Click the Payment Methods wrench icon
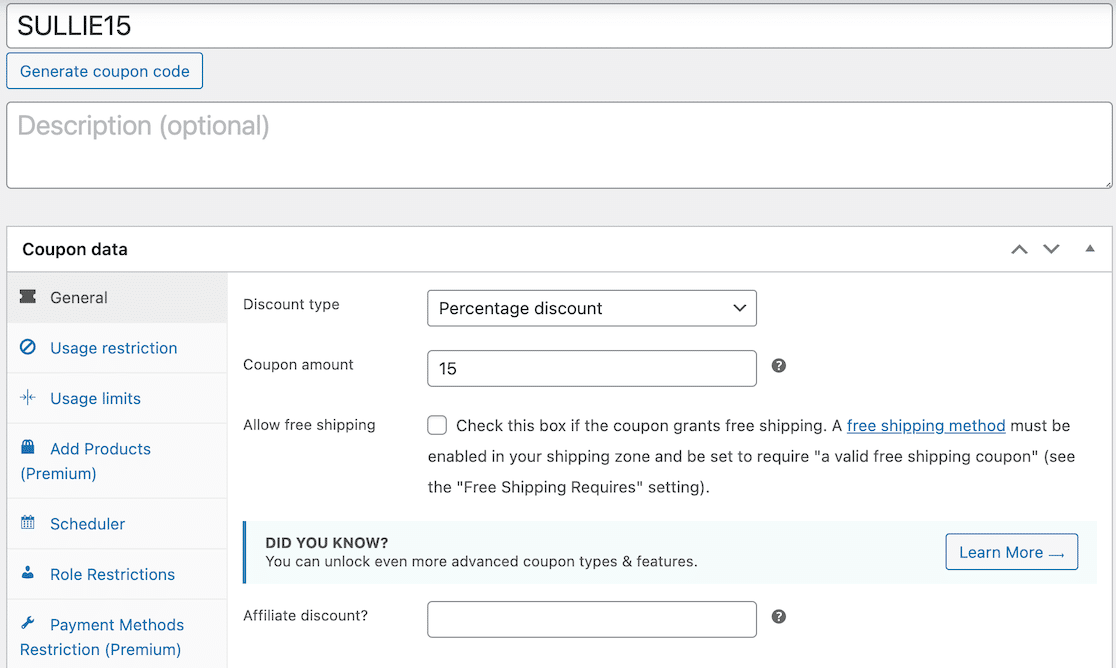Image resolution: width=1116 pixels, height=668 pixels. pos(29,624)
